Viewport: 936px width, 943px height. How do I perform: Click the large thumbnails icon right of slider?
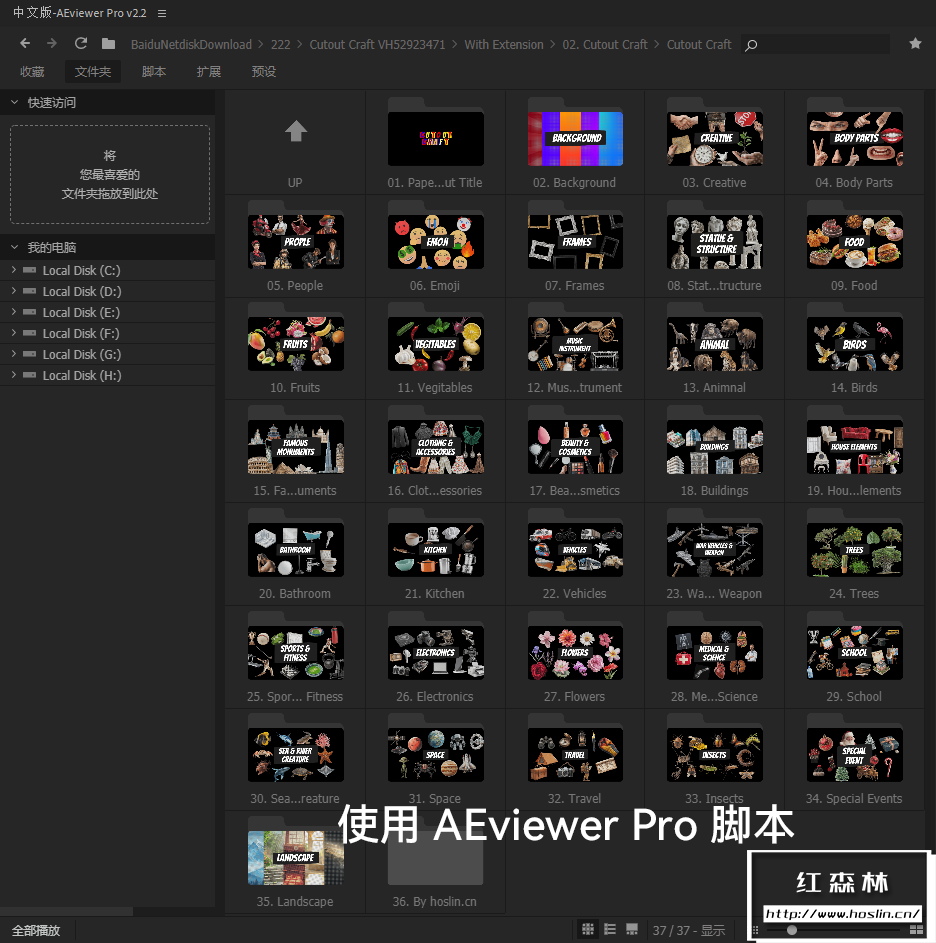(916, 930)
